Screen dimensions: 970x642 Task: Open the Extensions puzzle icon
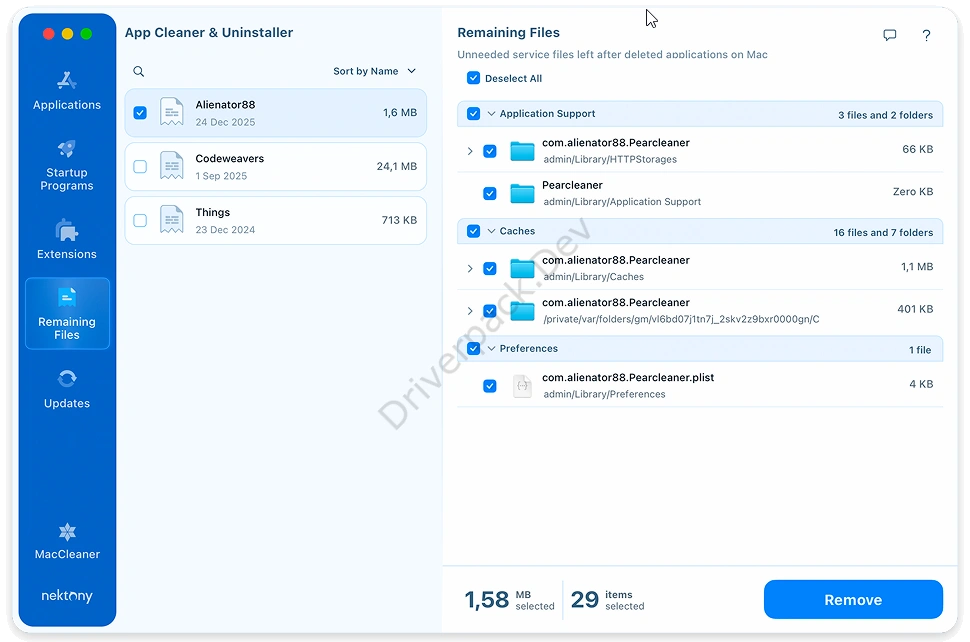(x=67, y=230)
